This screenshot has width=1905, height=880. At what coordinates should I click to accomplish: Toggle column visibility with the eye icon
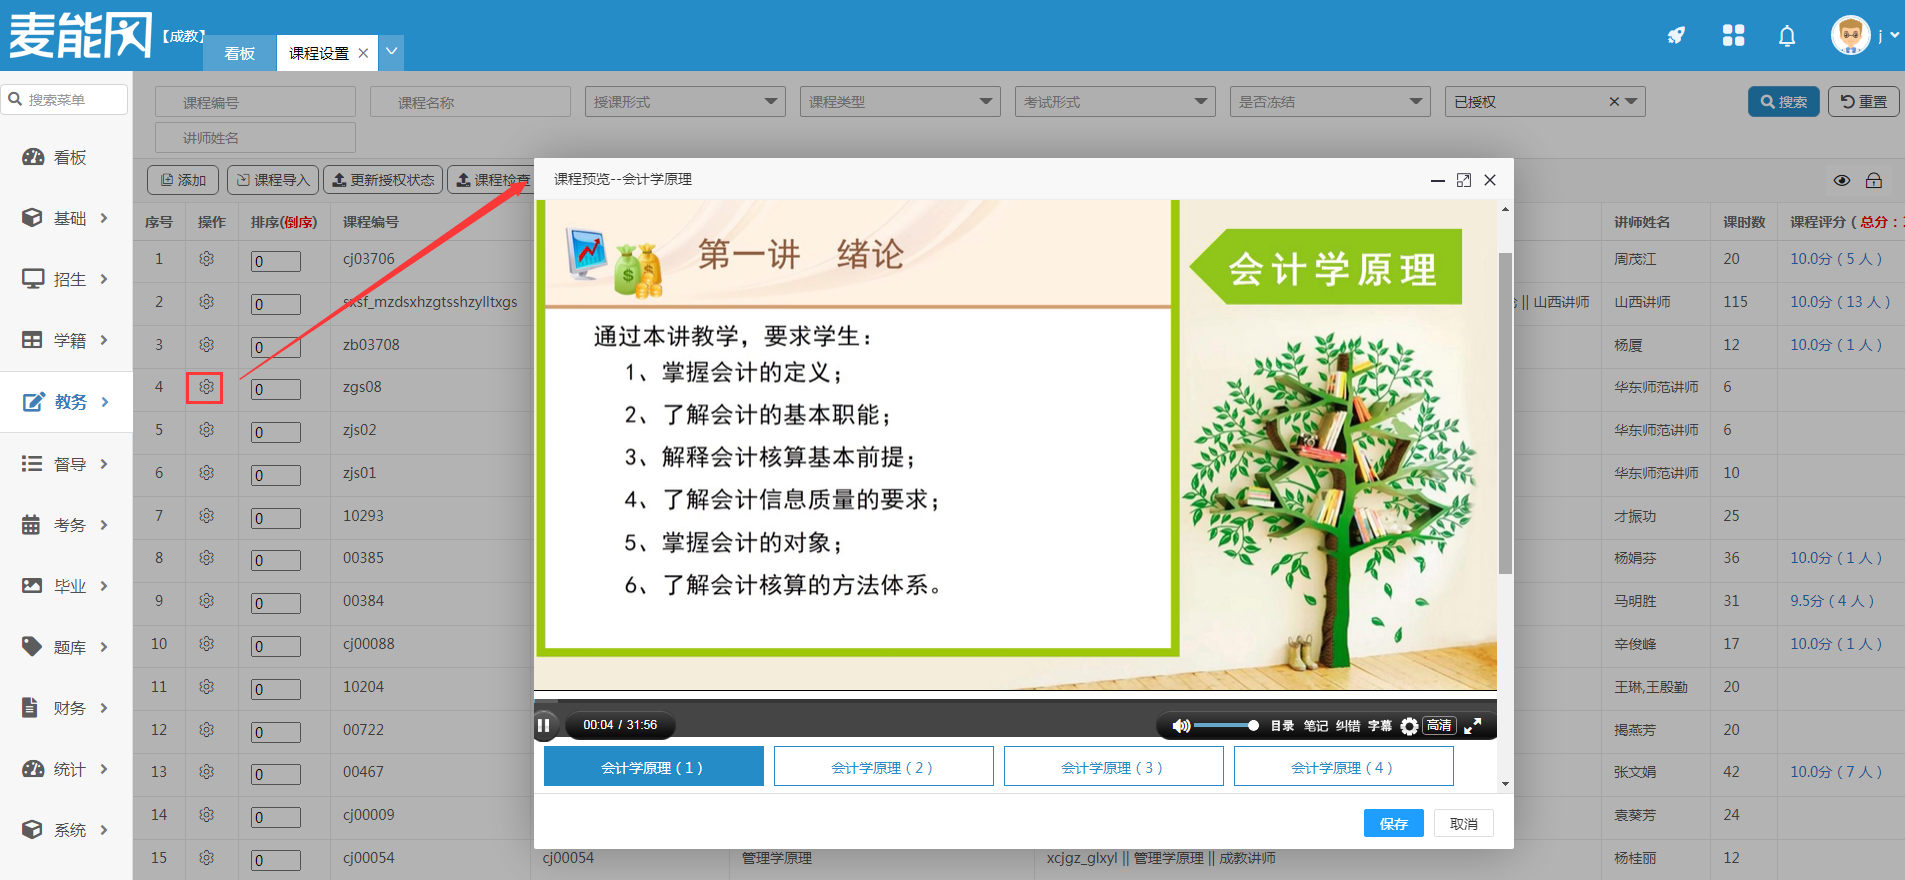point(1841,181)
